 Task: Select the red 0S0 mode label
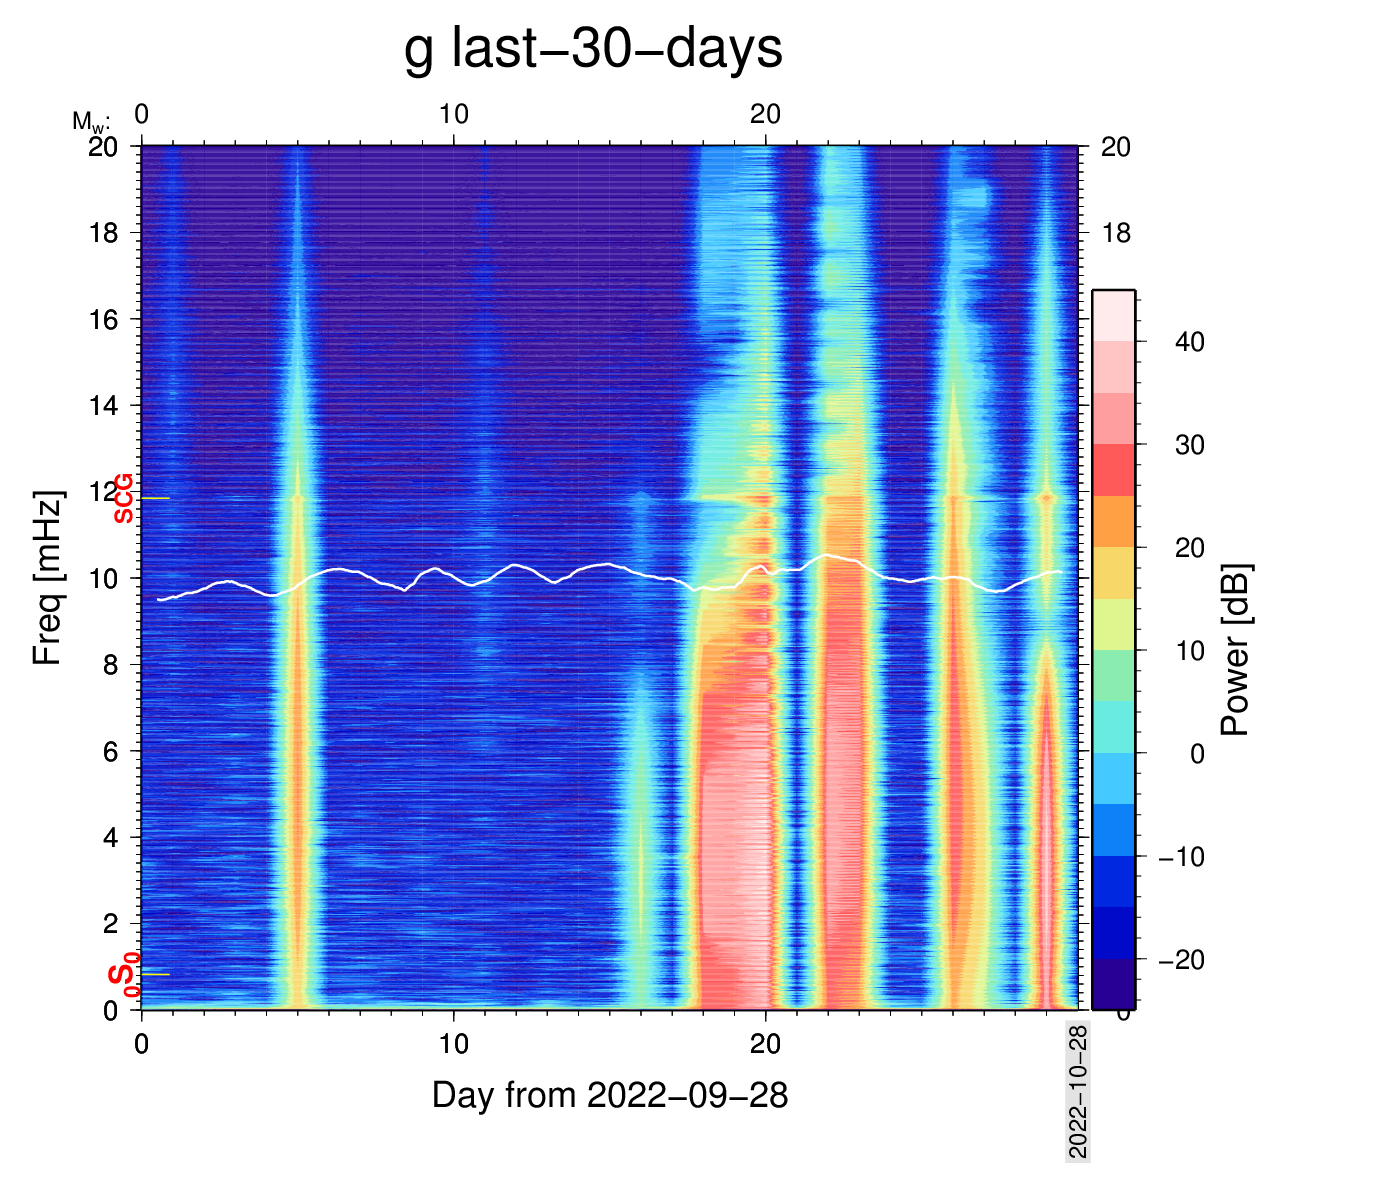click(124, 975)
